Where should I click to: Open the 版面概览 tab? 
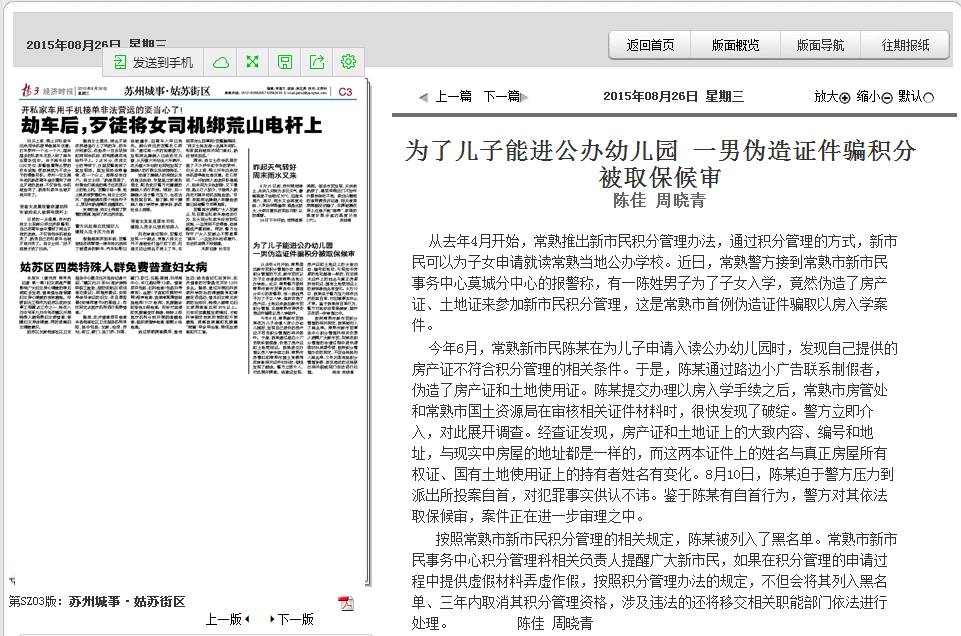pyautogui.click(x=735, y=45)
